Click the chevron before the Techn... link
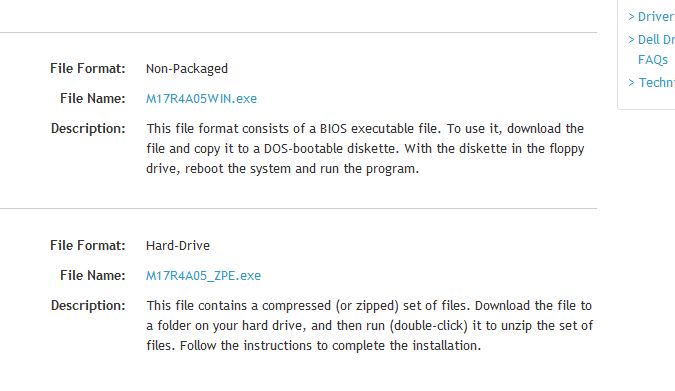This screenshot has width=675, height=391. 631,82
